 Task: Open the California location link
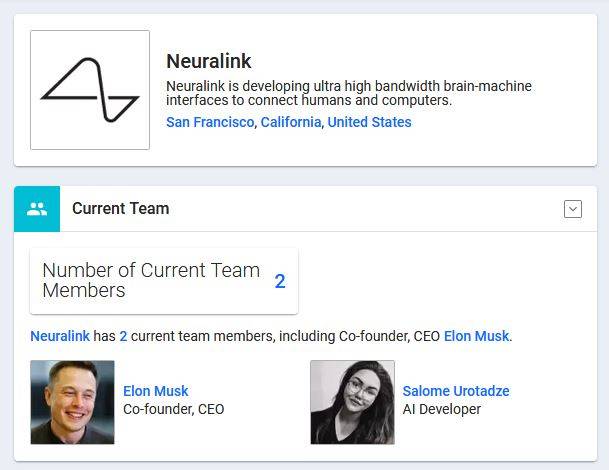pyautogui.click(x=291, y=122)
